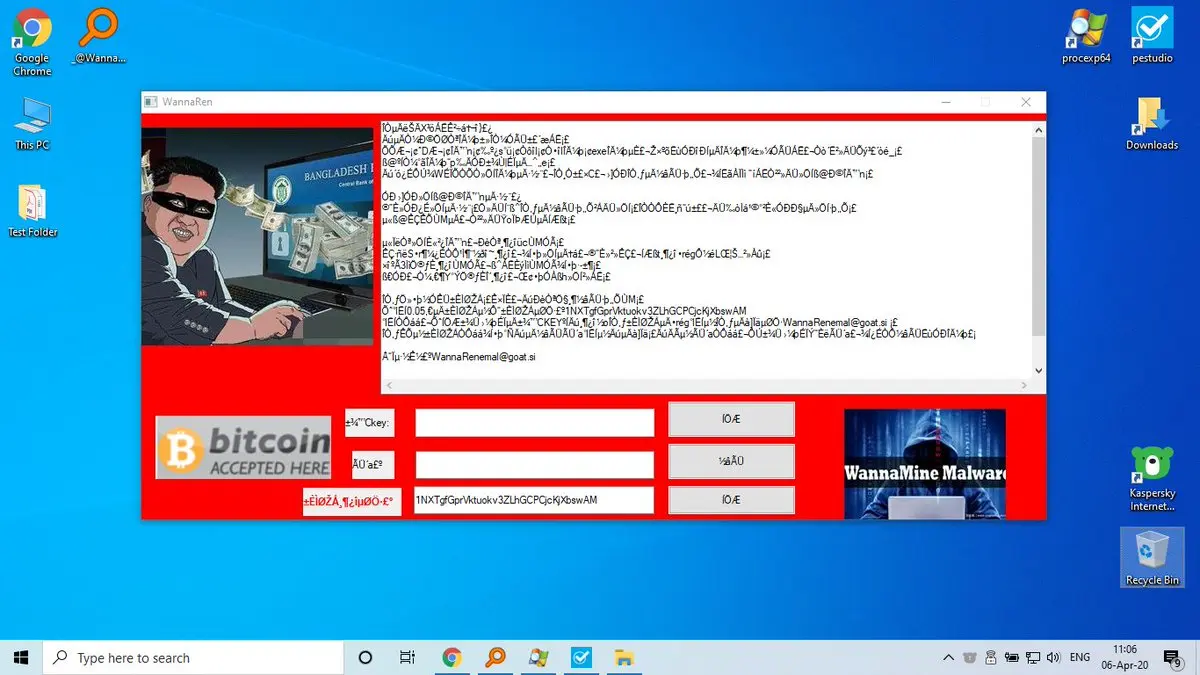The width and height of the screenshot is (1200, 675).
Task: Click Kaspersky bear tray icon
Action: tap(970, 657)
